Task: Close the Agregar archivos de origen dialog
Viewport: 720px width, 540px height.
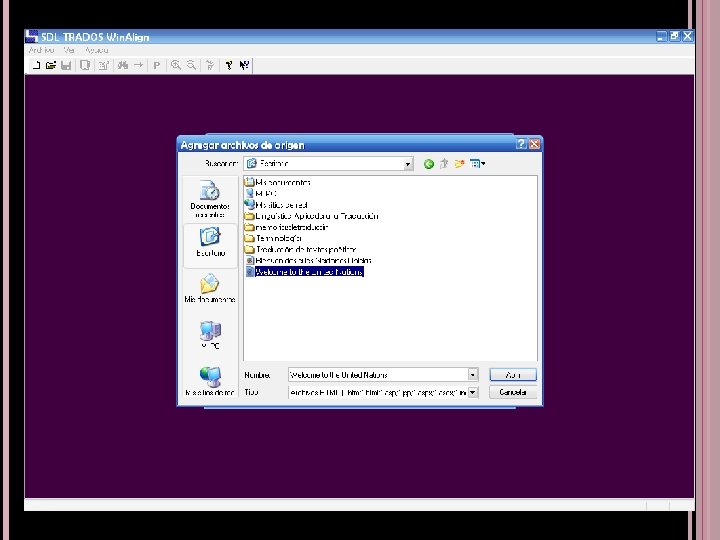Action: coord(534,144)
